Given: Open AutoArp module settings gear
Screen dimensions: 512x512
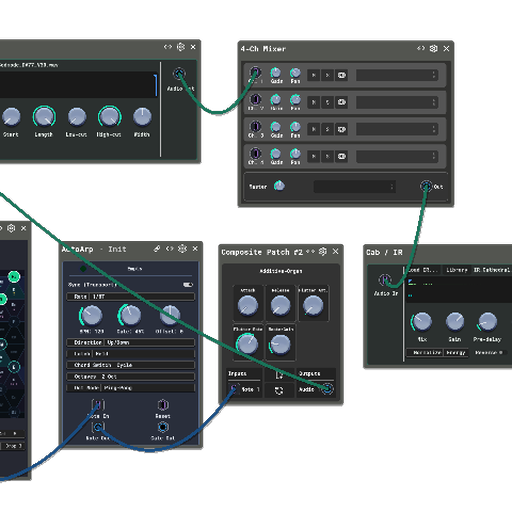Looking at the screenshot, I should click(182, 249).
